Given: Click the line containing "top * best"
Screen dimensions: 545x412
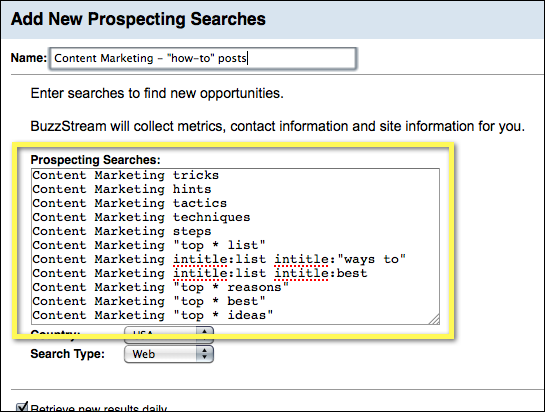Looking at the screenshot, I should tap(149, 301).
